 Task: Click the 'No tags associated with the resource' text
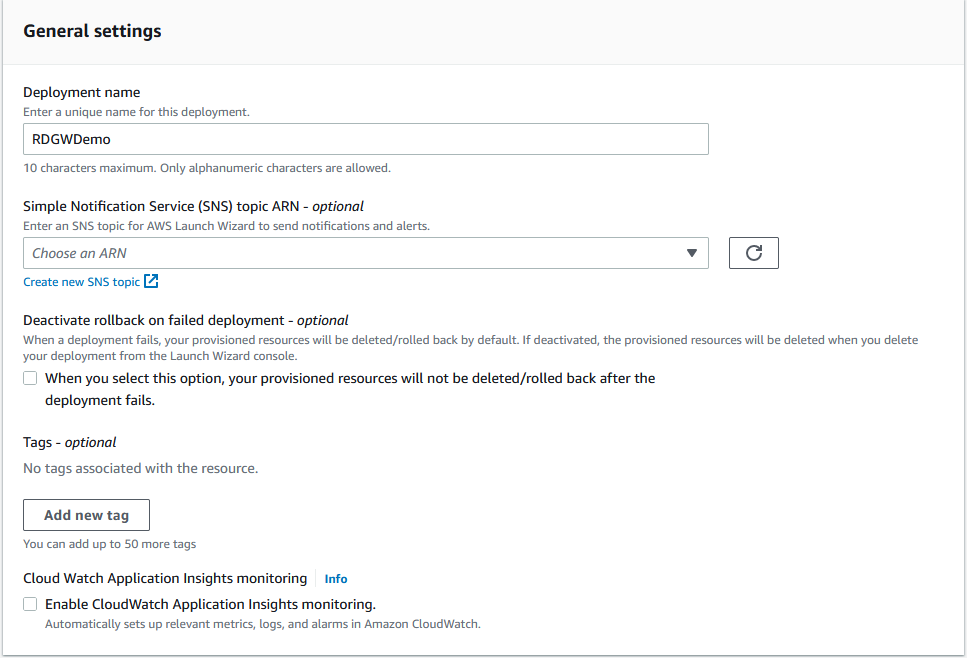coord(140,468)
